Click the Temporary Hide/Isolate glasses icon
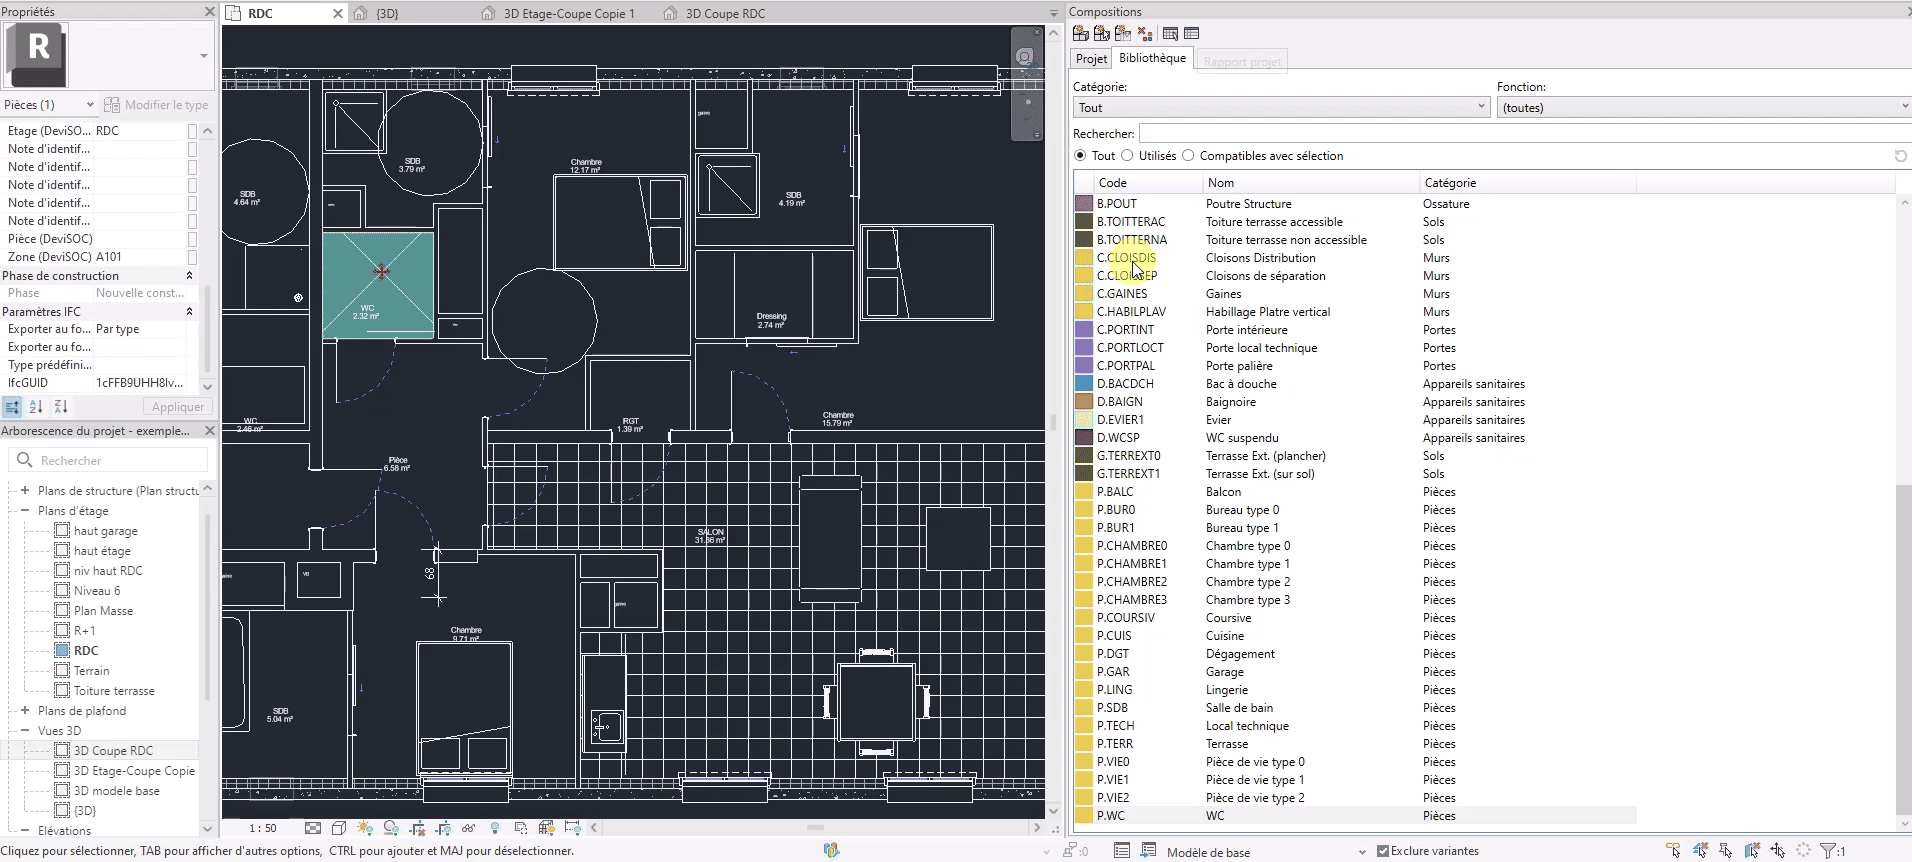 [x=469, y=828]
